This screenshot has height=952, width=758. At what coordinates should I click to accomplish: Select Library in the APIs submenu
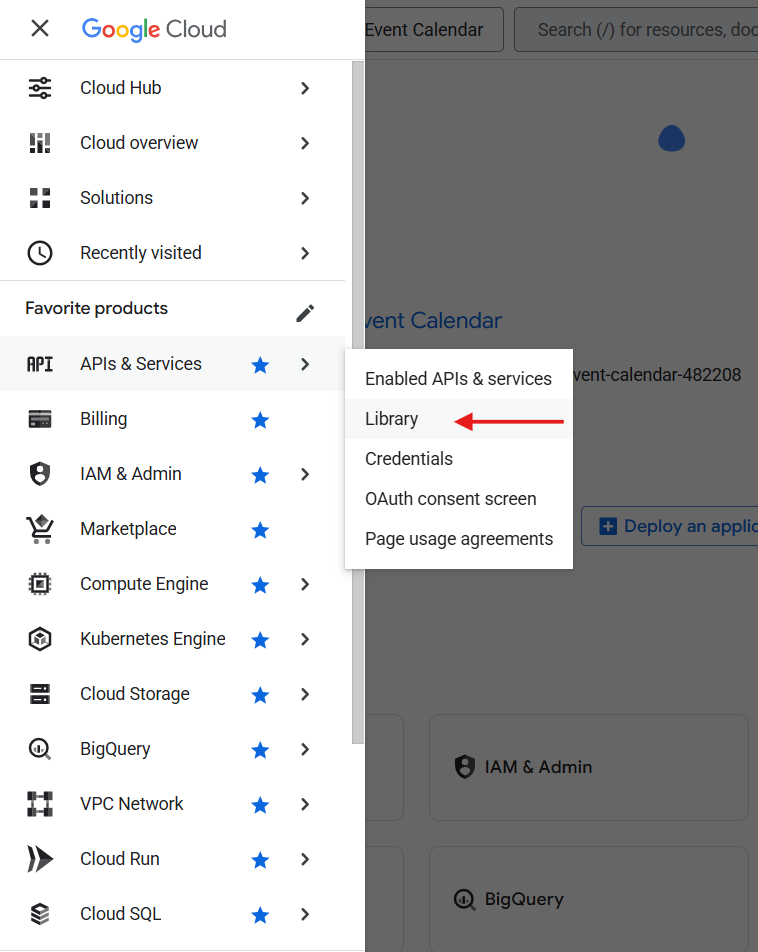pos(391,418)
